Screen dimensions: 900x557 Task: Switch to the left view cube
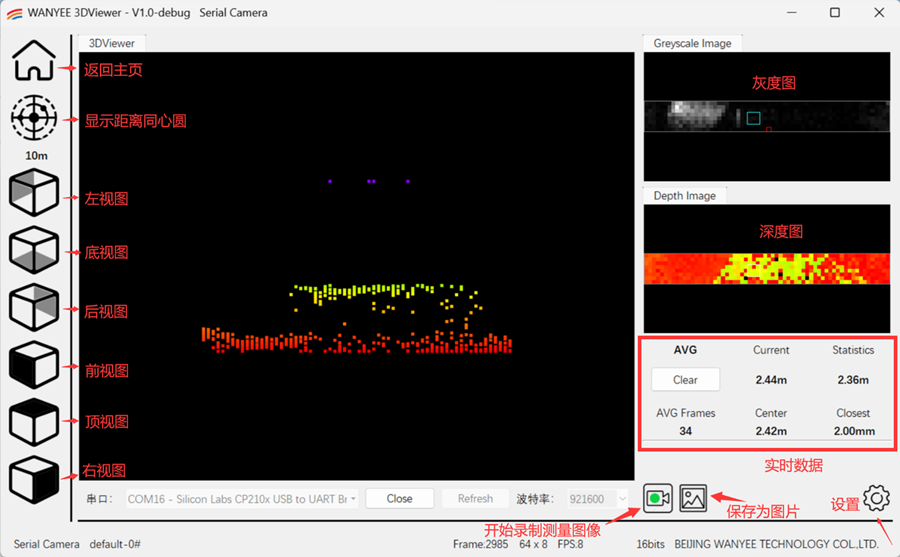coord(34,193)
